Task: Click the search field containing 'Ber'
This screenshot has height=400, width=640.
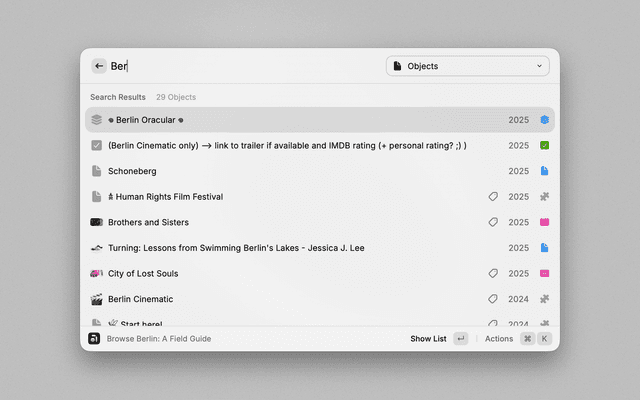Action: [x=240, y=66]
